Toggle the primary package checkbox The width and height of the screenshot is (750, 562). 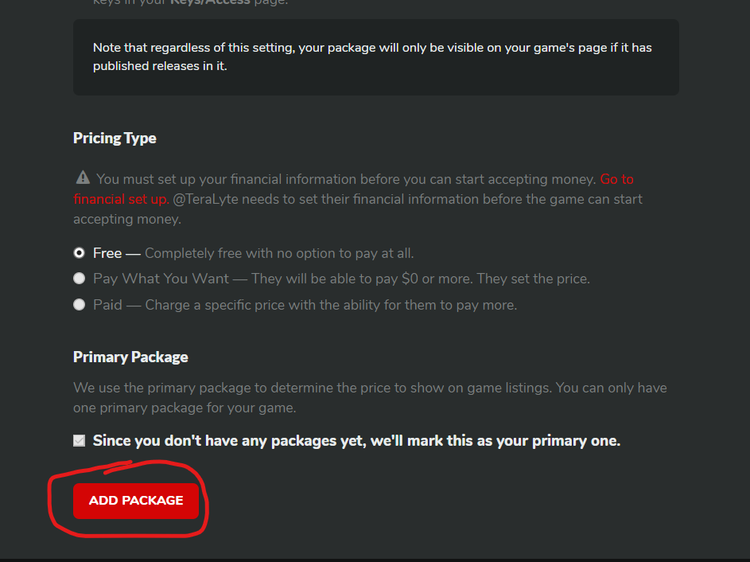[79, 441]
